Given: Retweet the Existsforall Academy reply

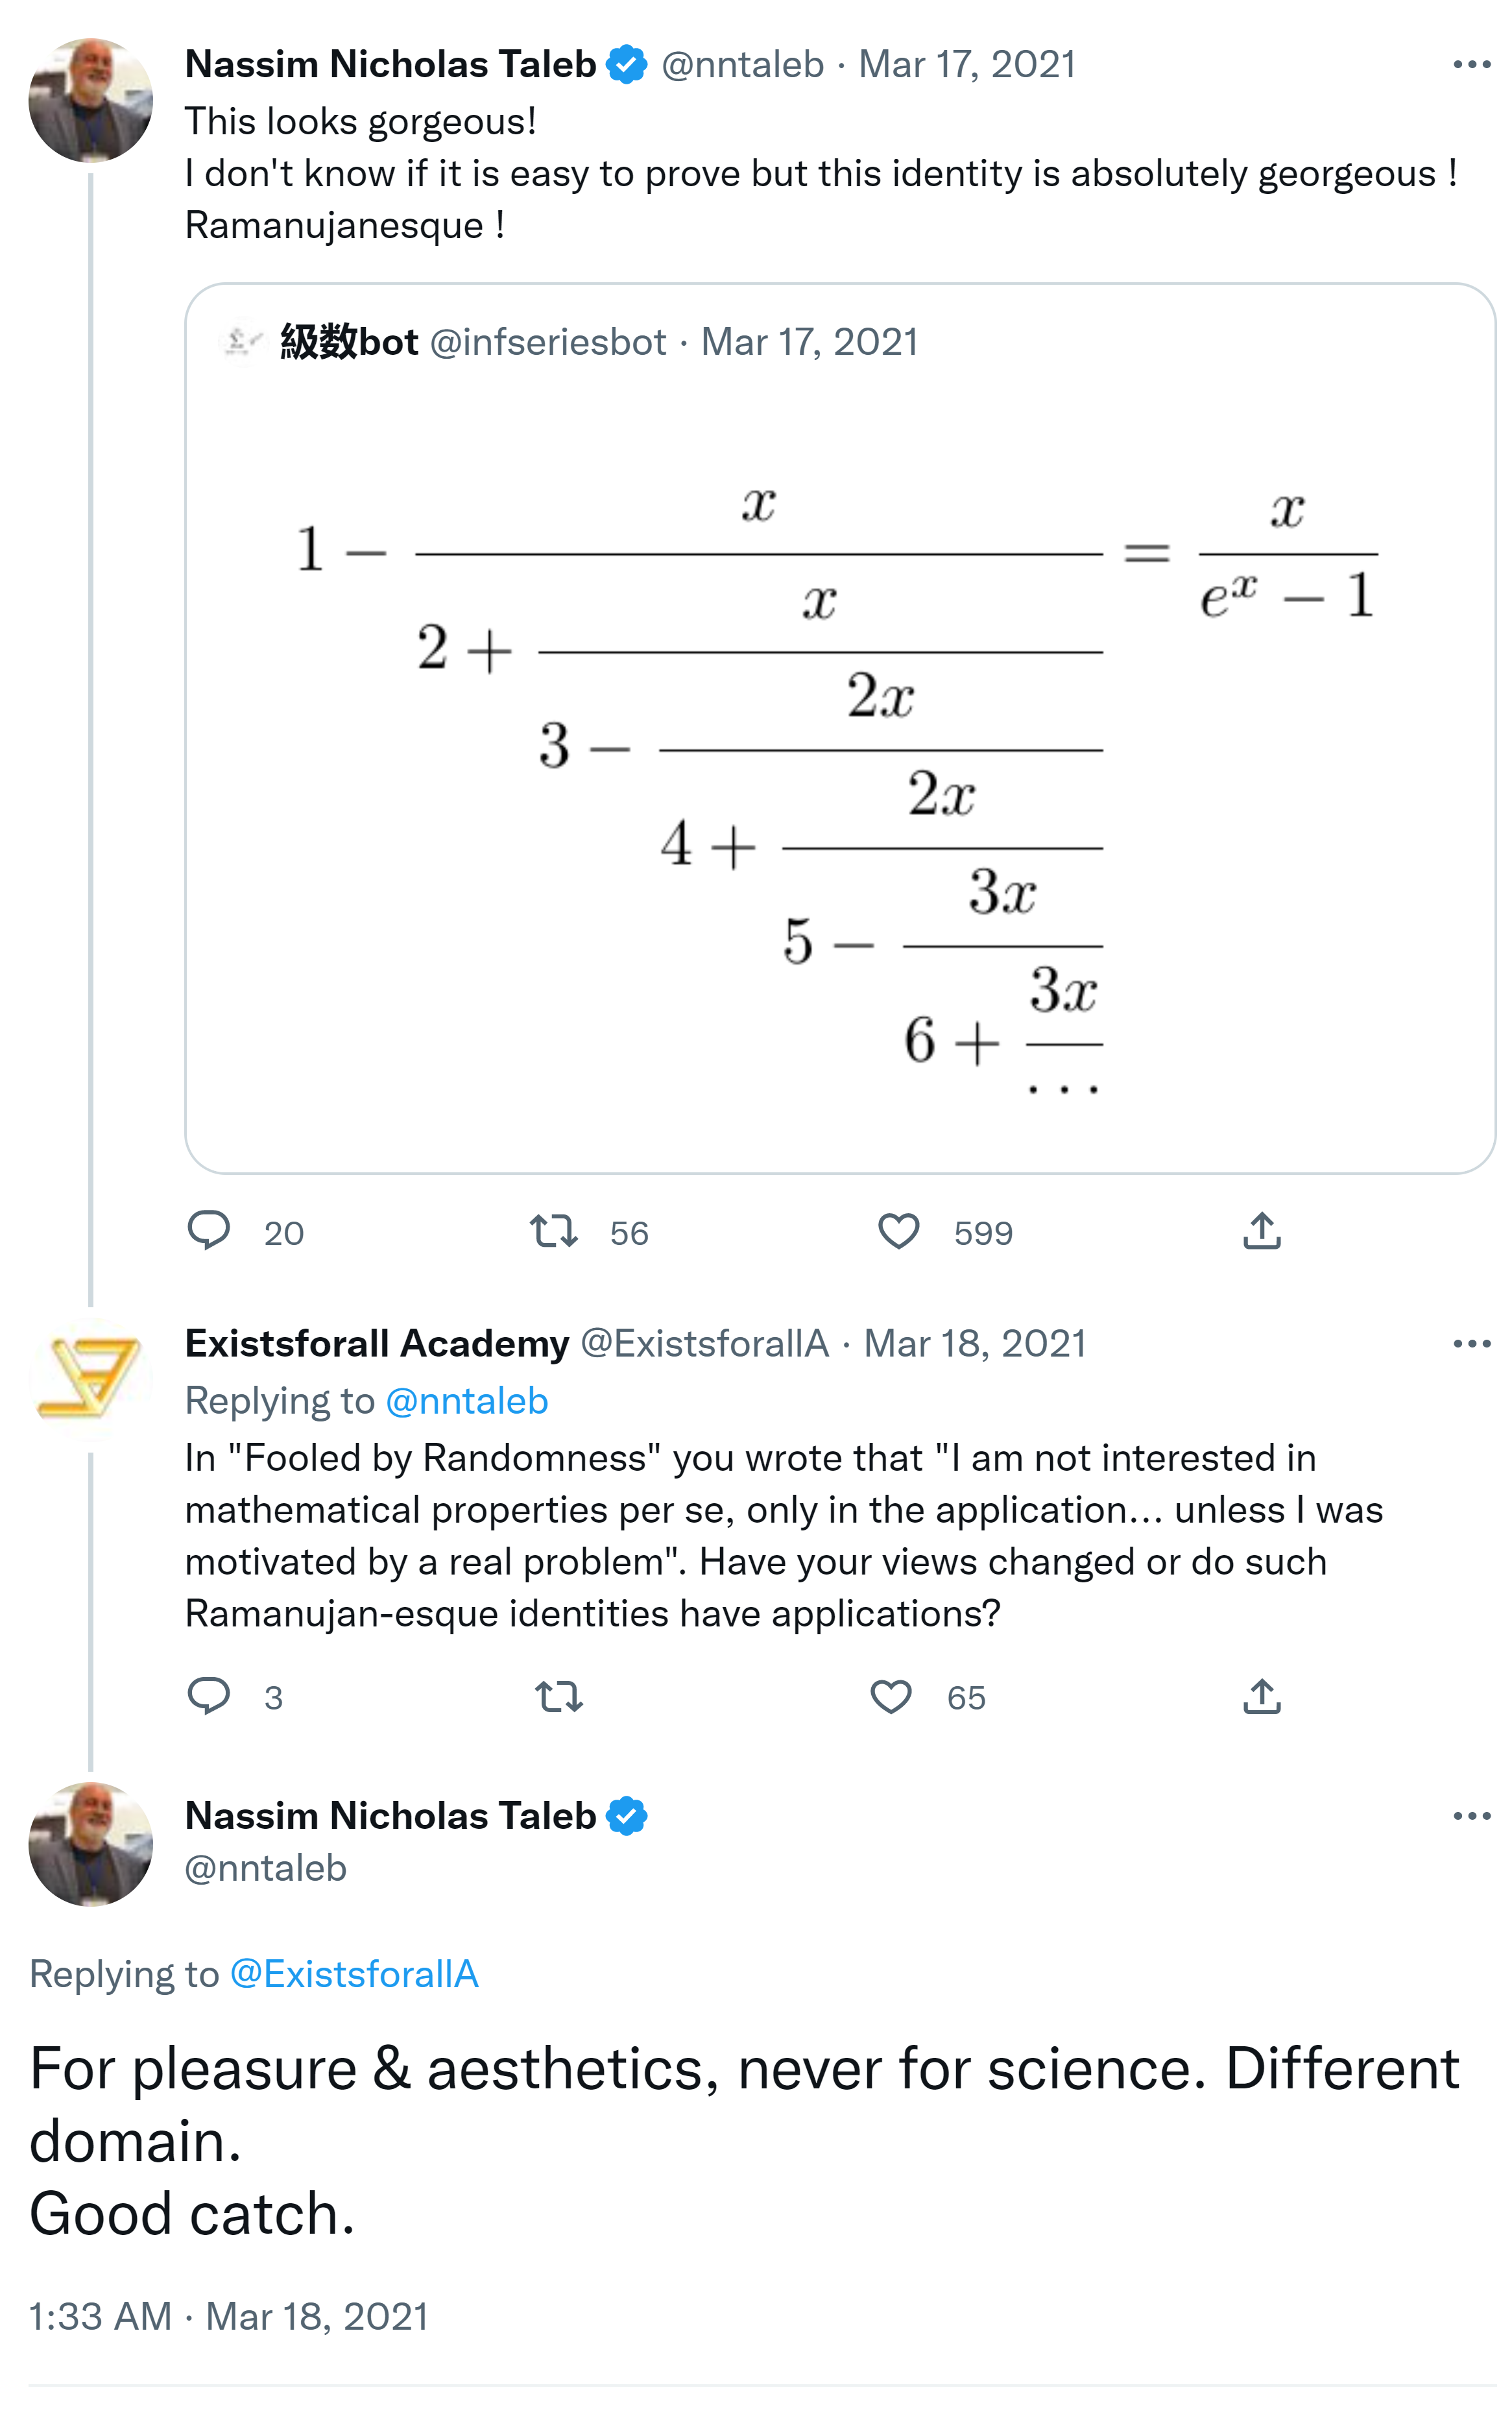Looking at the screenshot, I should coord(559,1696).
